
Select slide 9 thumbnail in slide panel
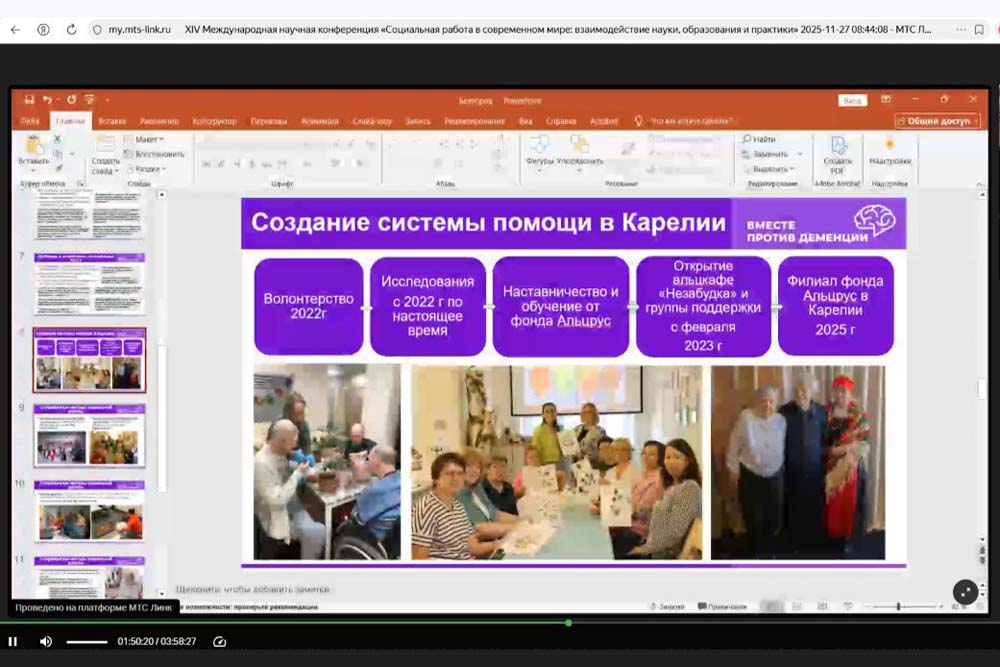(x=90, y=435)
